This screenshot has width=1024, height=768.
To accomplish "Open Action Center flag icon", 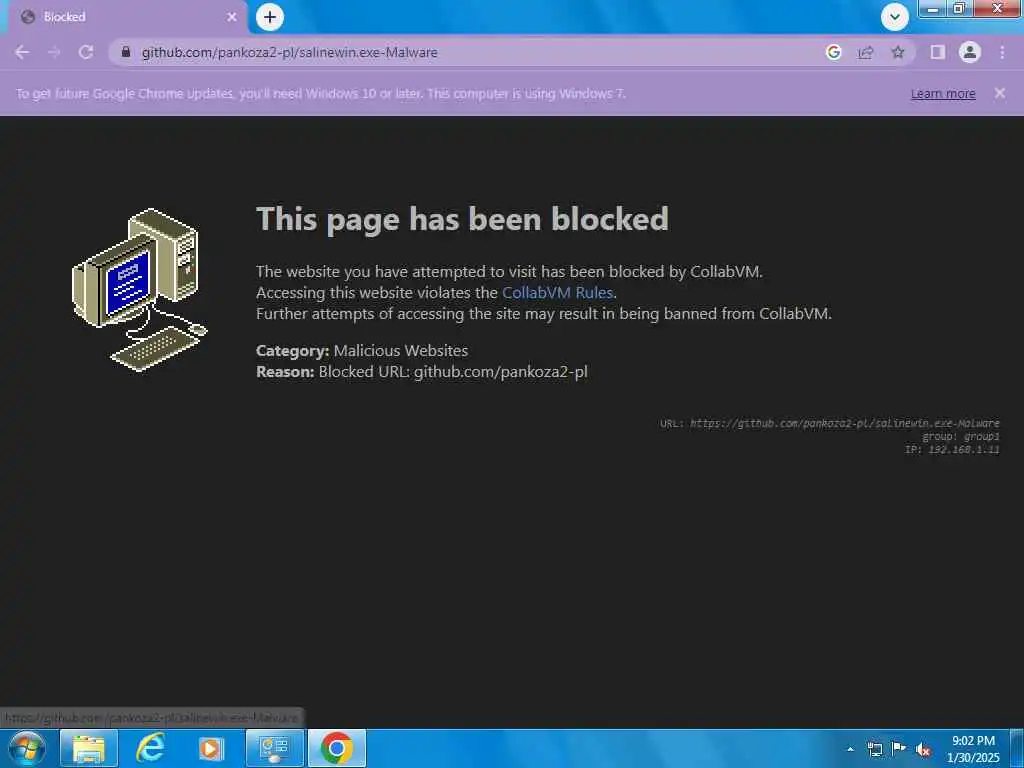I will 899,749.
